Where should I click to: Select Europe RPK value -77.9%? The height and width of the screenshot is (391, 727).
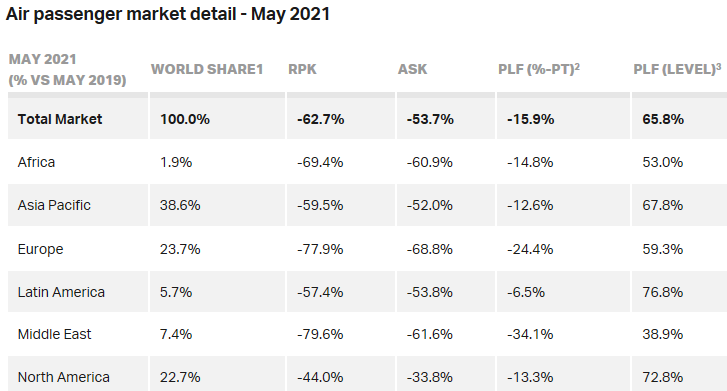click(320, 249)
